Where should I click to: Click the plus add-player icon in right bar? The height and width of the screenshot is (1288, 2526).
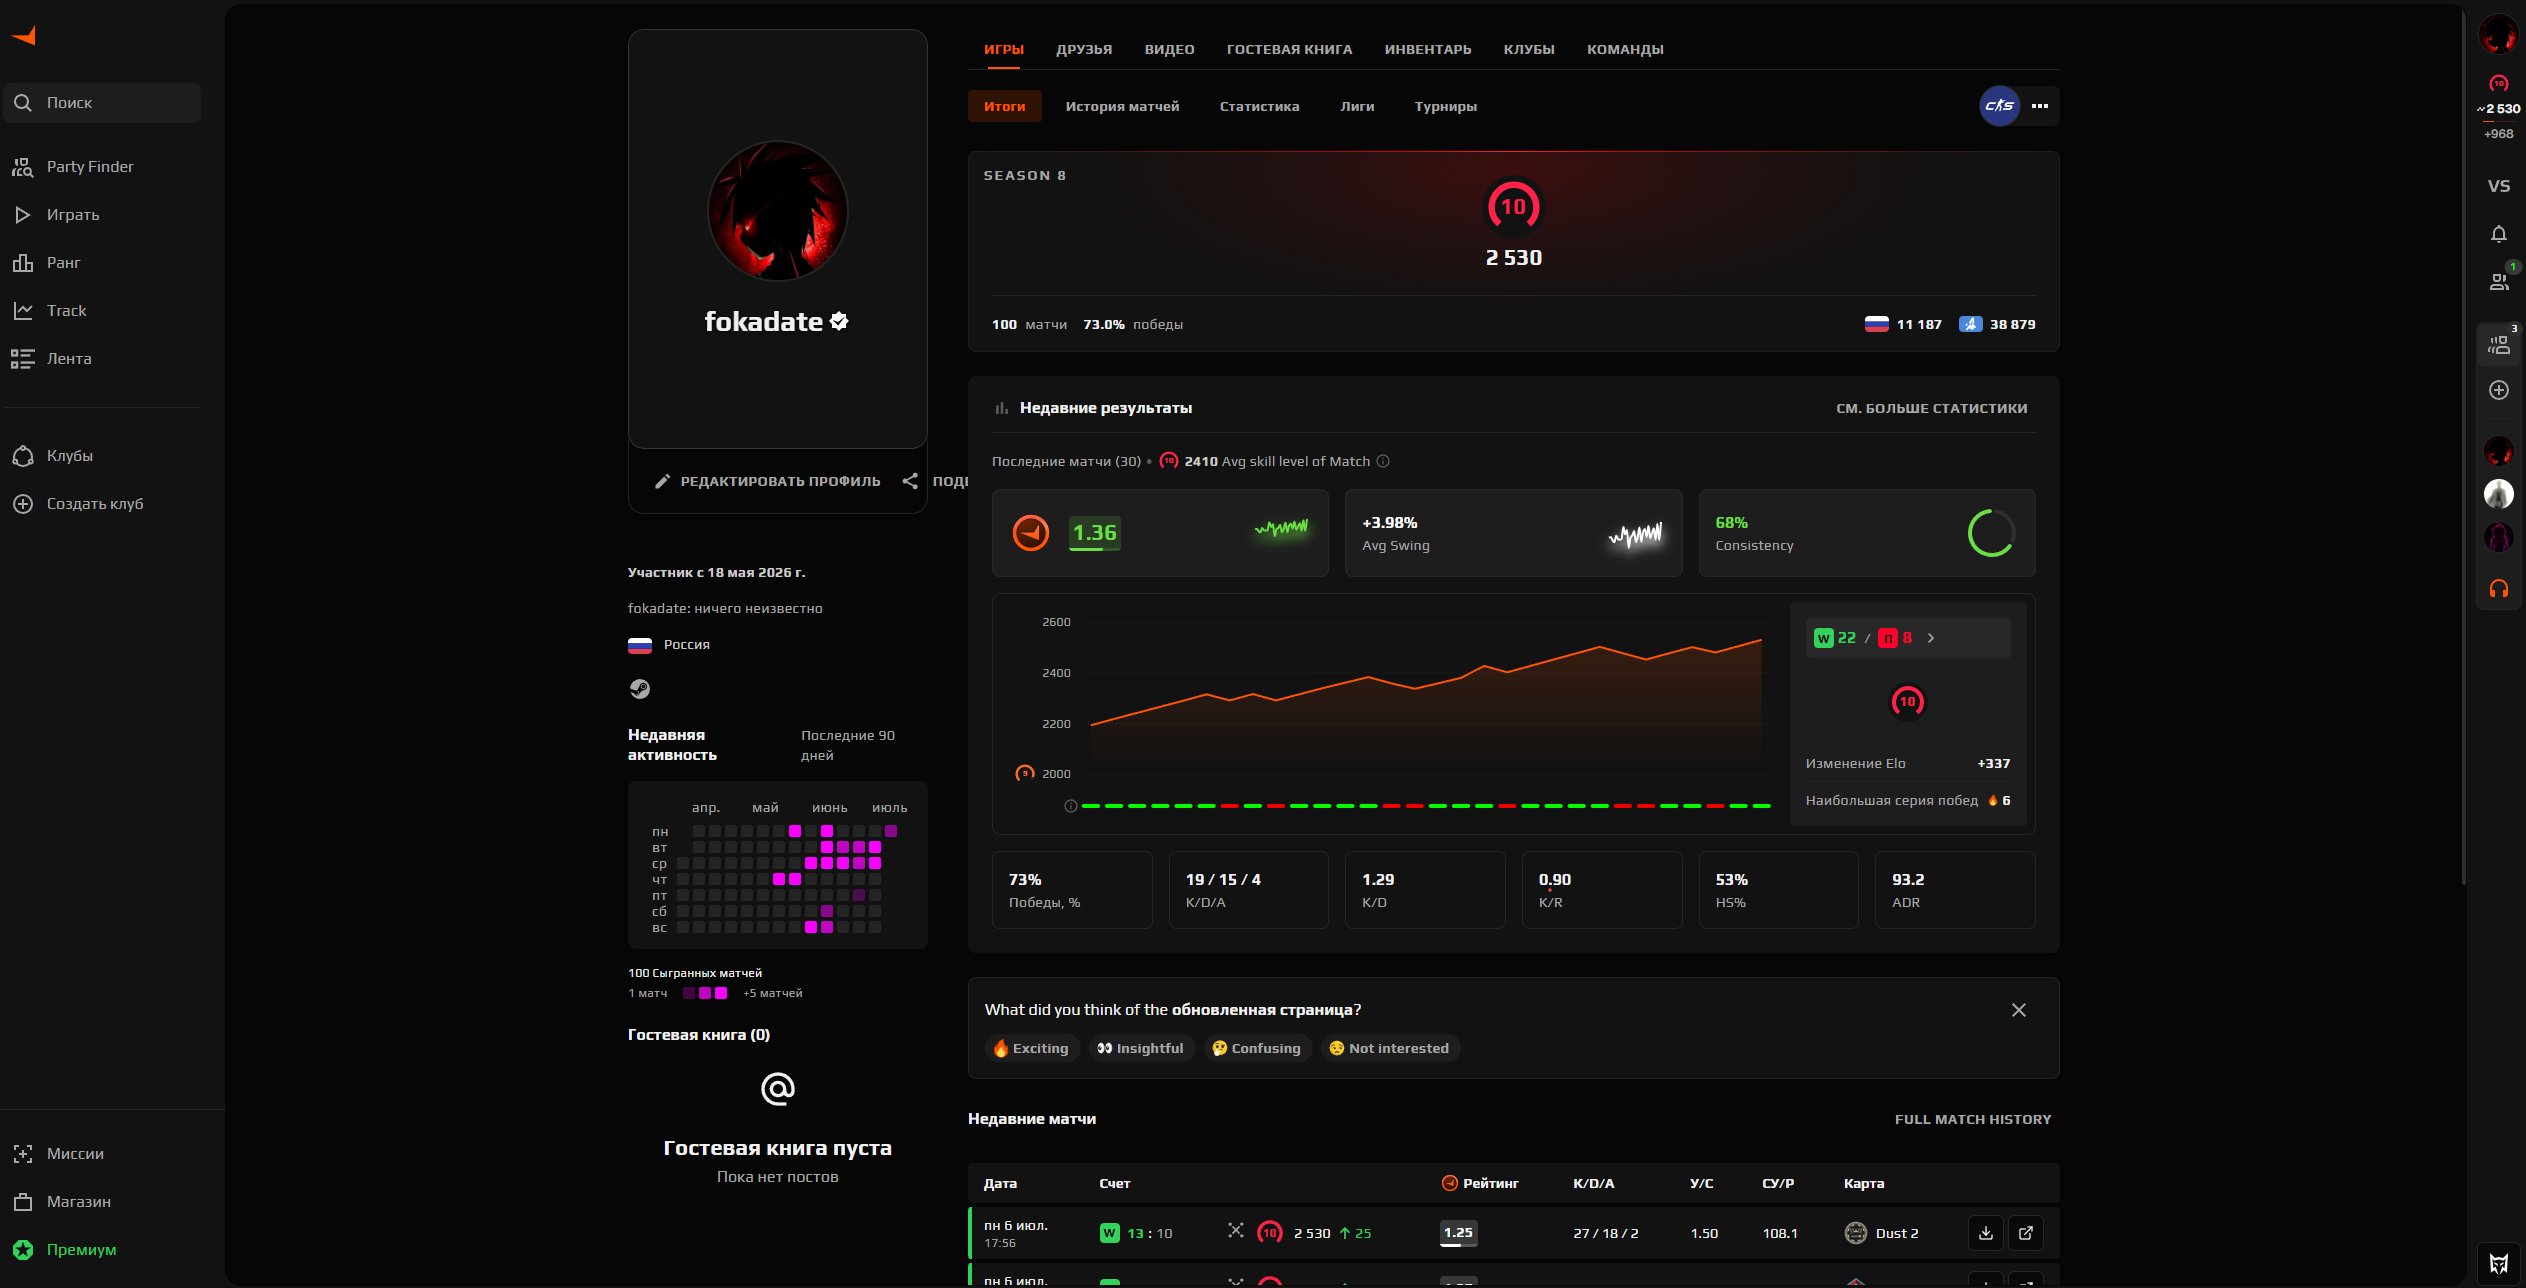tap(2498, 390)
